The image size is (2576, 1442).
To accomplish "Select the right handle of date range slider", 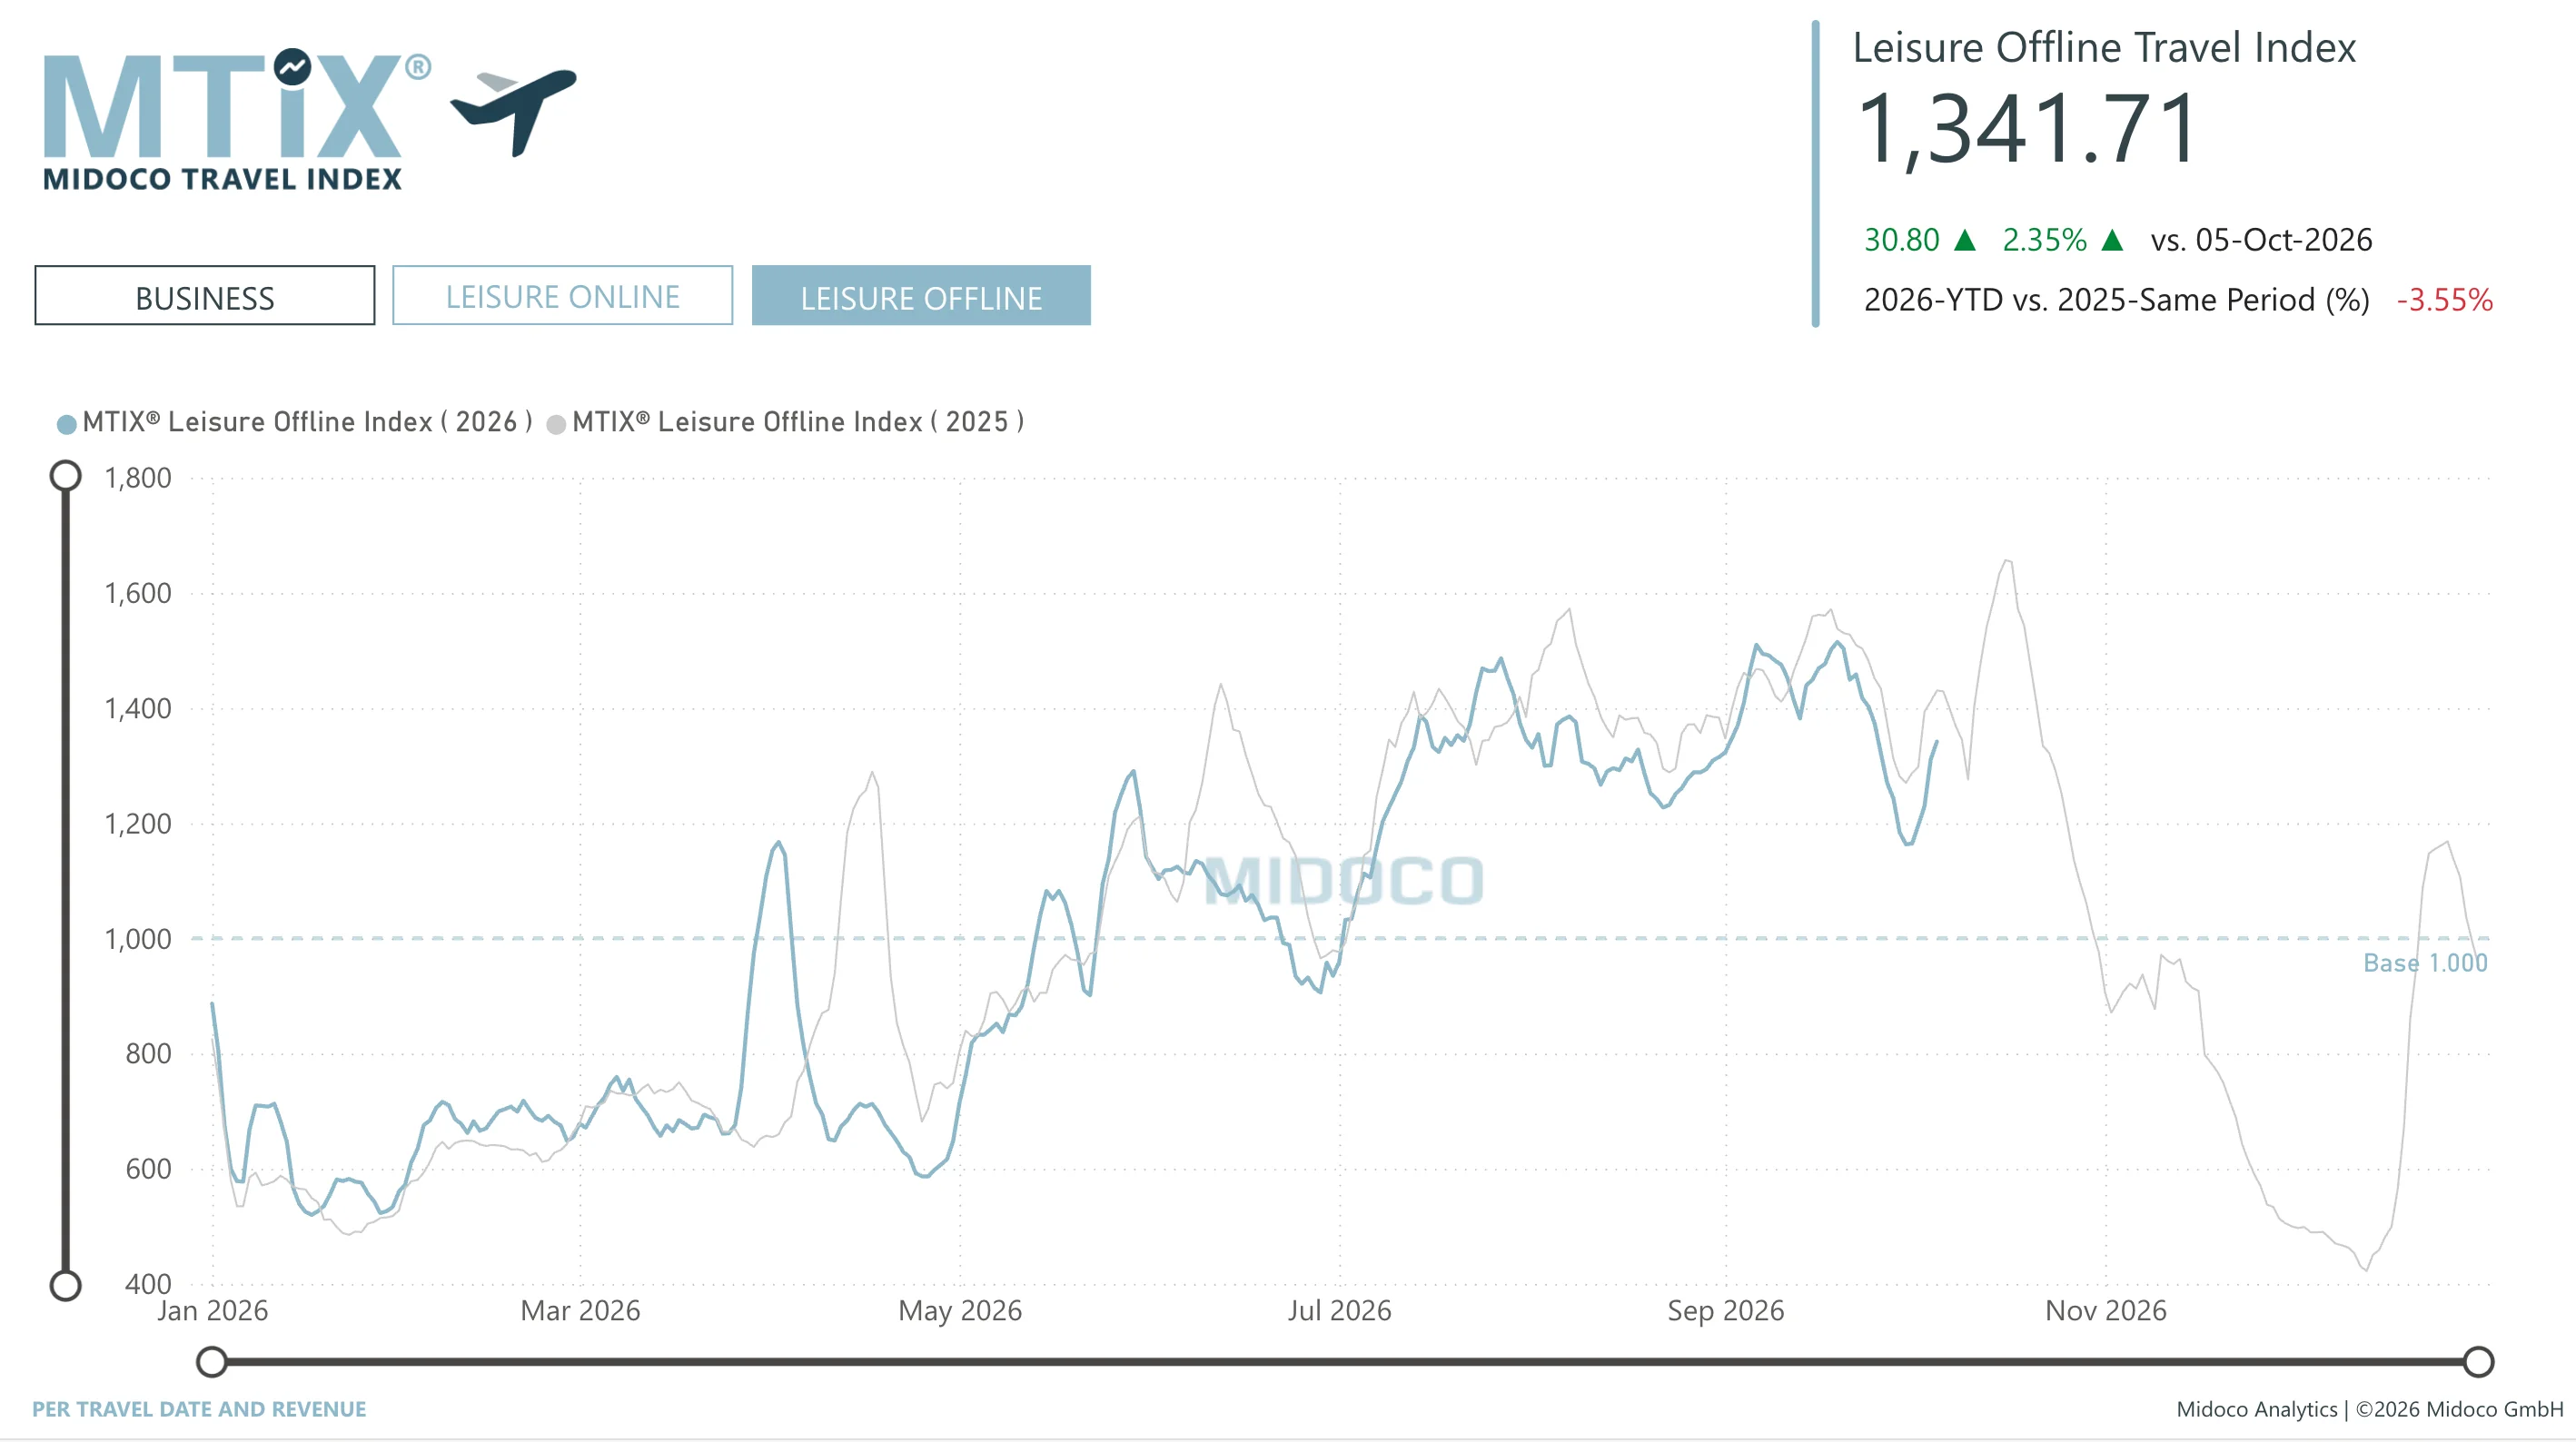I will (x=2478, y=1361).
